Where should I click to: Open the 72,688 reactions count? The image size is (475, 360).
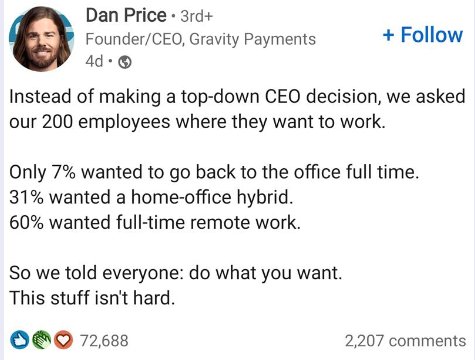click(x=104, y=341)
